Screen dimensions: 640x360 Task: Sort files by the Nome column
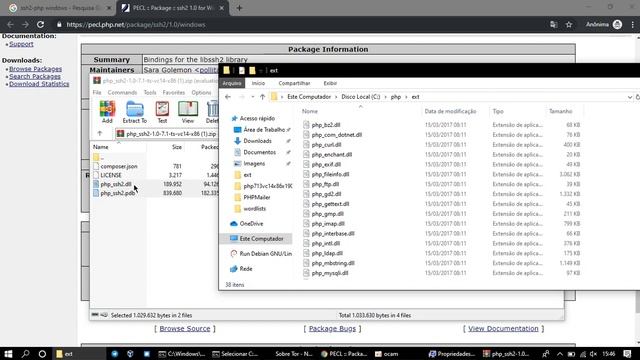coord(310,111)
